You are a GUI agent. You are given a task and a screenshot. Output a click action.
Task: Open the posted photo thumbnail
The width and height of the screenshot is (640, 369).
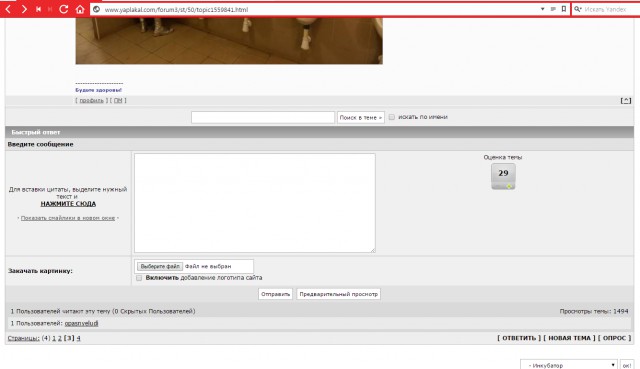coord(229,41)
